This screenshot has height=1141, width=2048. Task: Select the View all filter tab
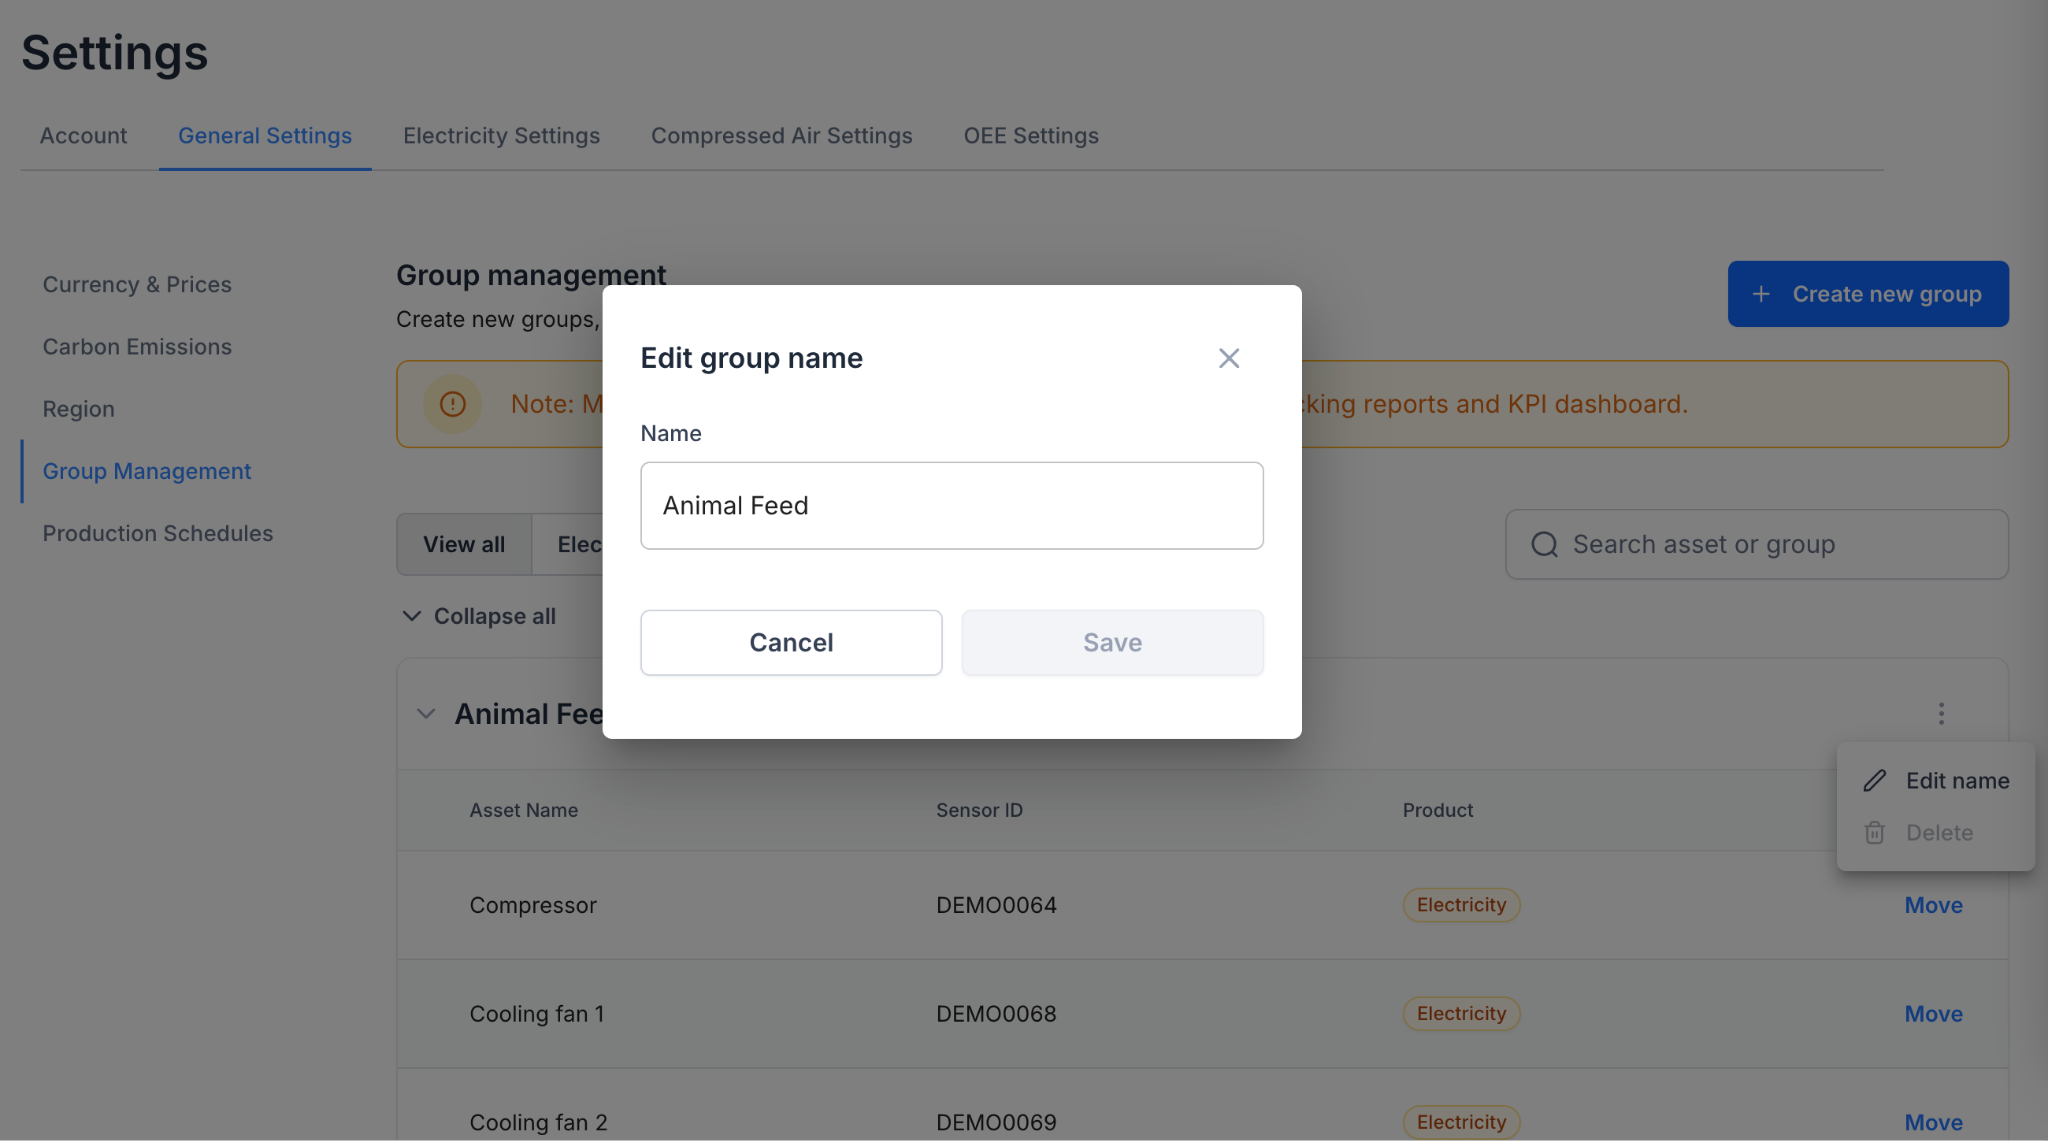click(x=464, y=545)
